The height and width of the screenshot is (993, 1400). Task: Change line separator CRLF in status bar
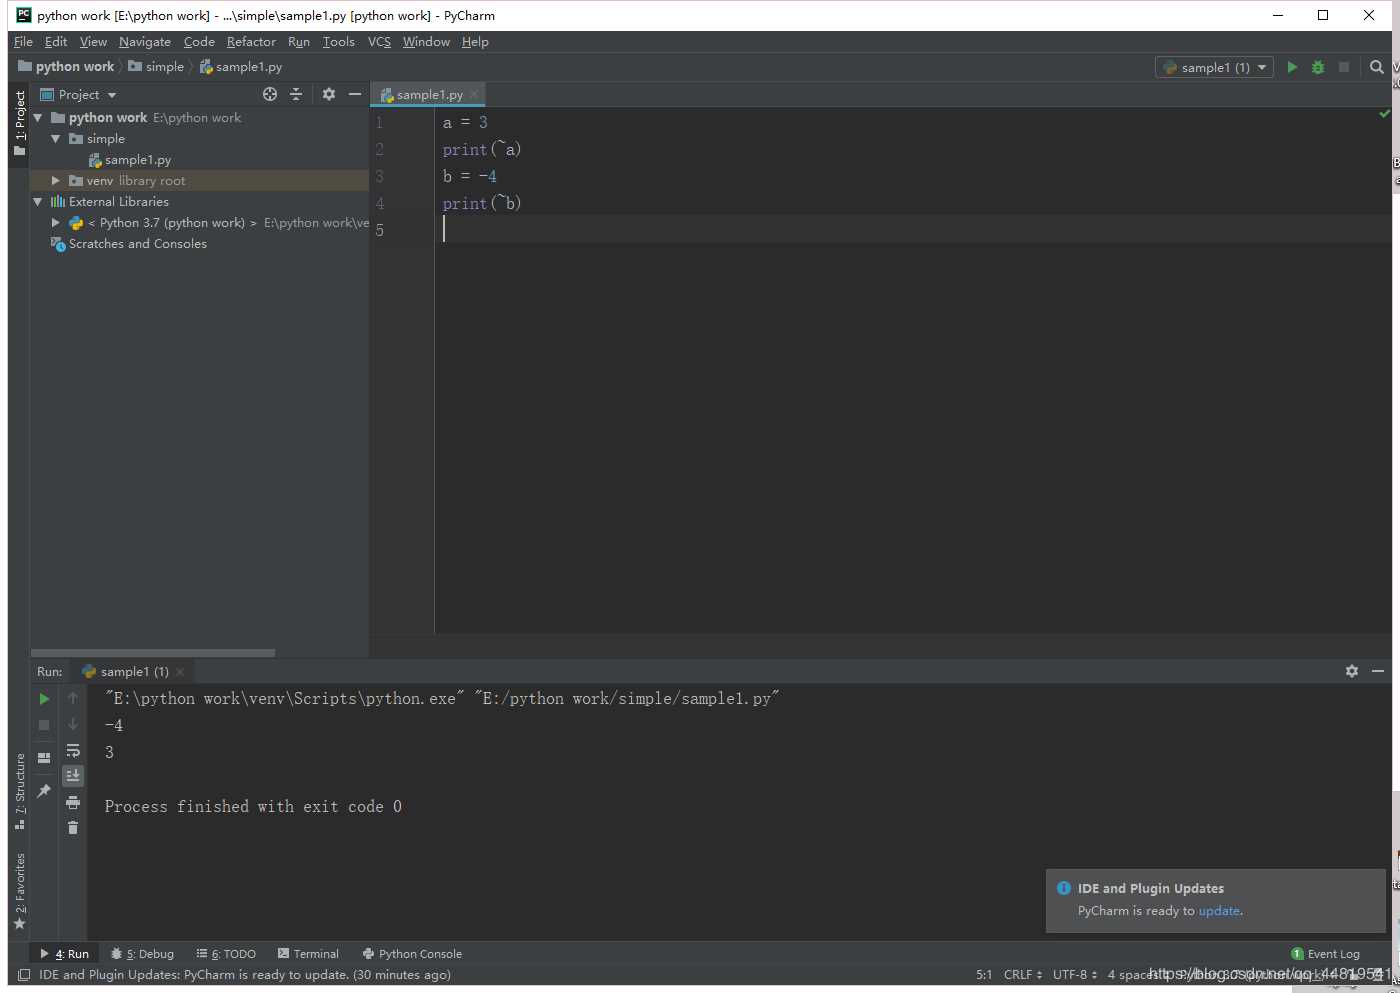[1023, 975]
